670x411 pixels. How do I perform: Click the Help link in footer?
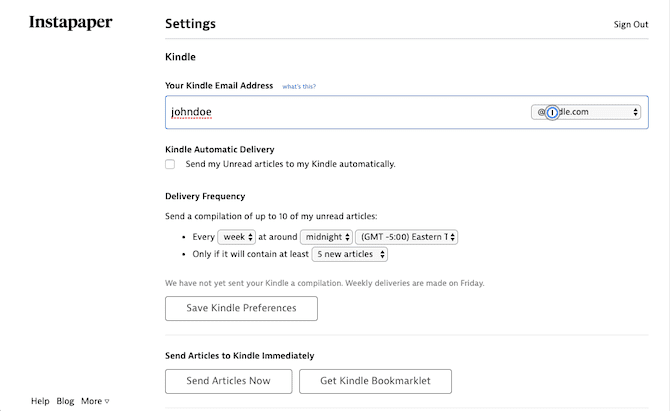40,401
